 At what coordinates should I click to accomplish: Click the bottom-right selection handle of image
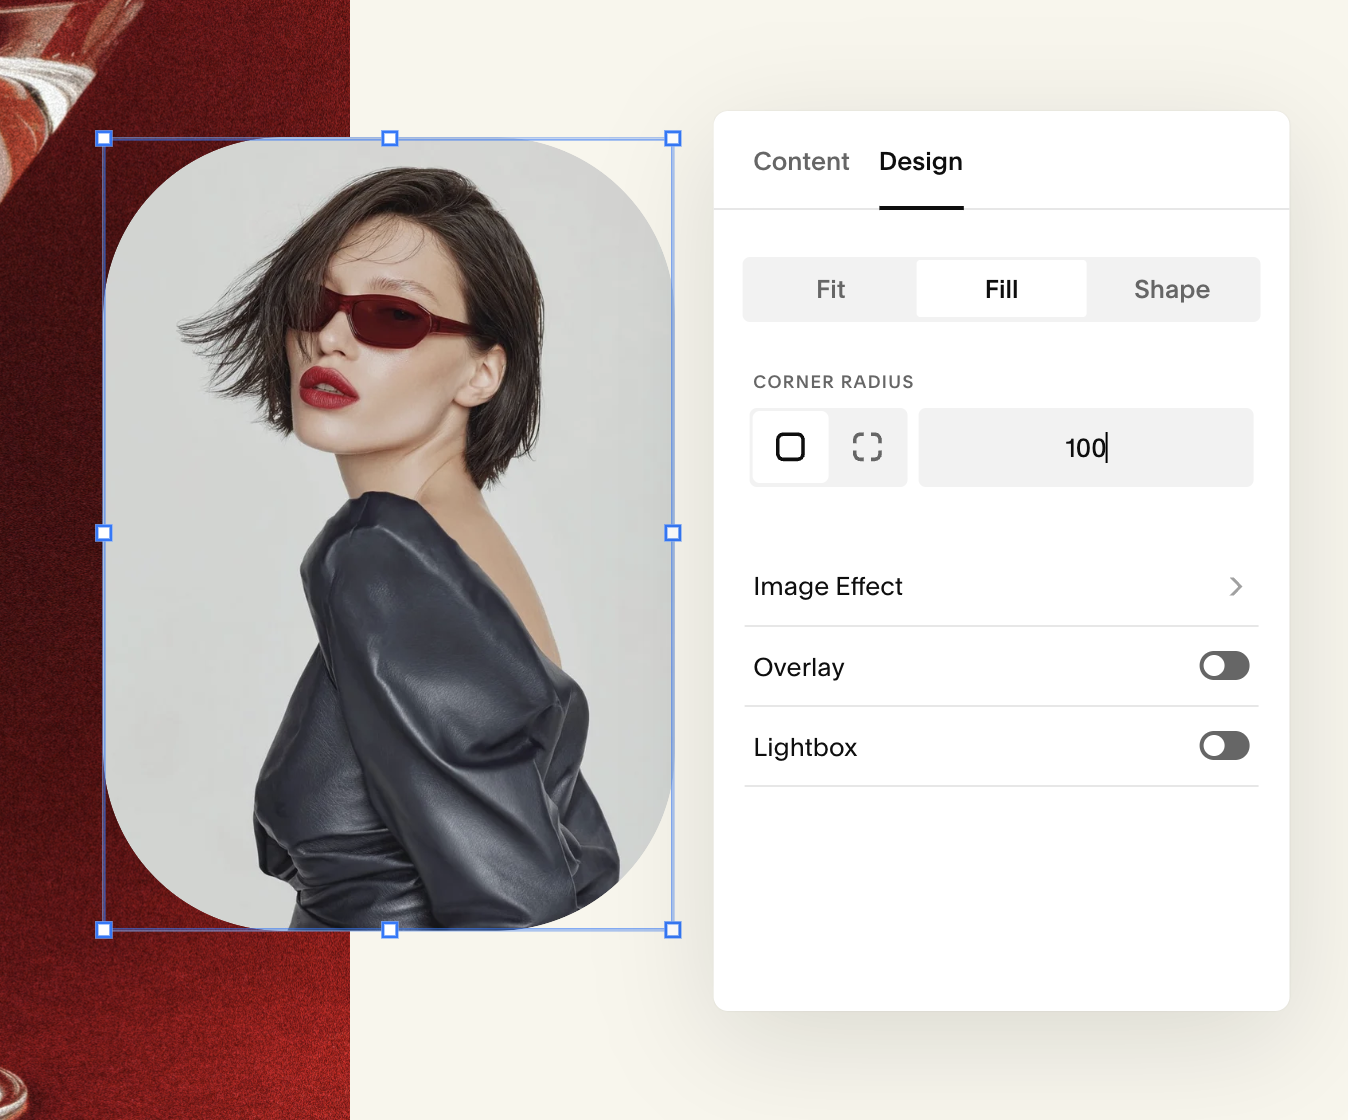pos(673,930)
